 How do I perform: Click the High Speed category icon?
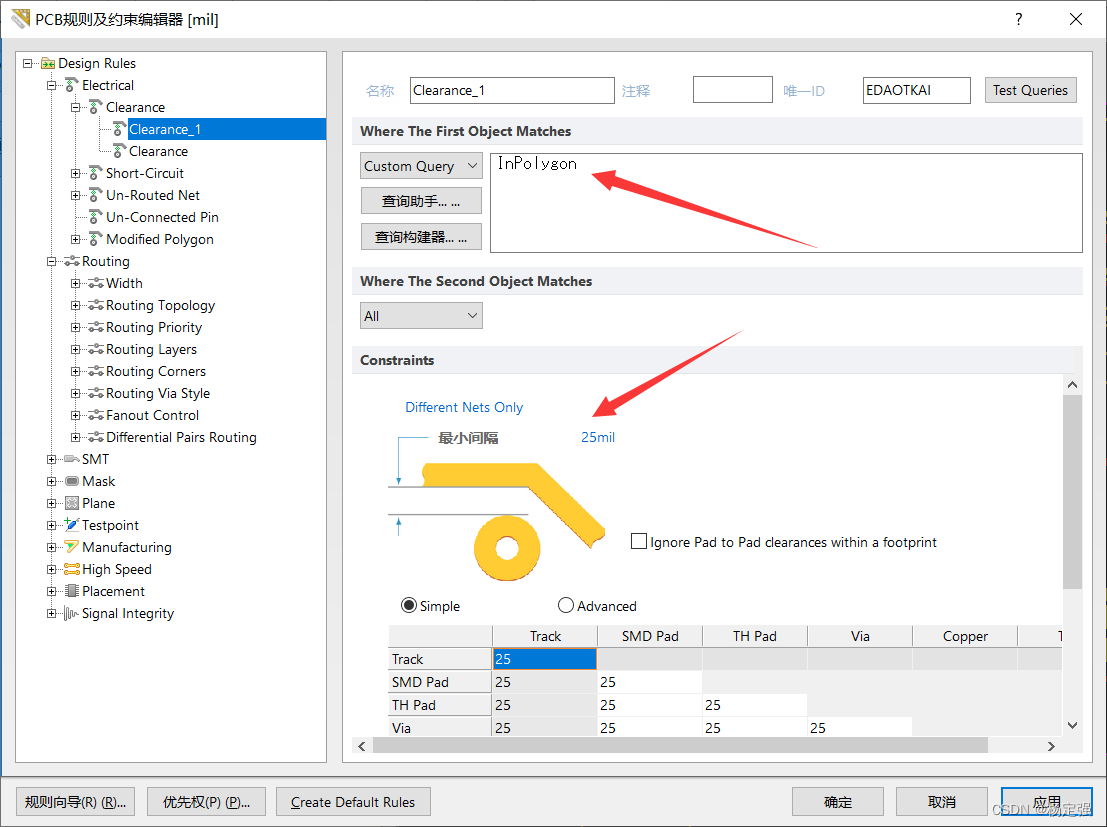click(x=72, y=569)
